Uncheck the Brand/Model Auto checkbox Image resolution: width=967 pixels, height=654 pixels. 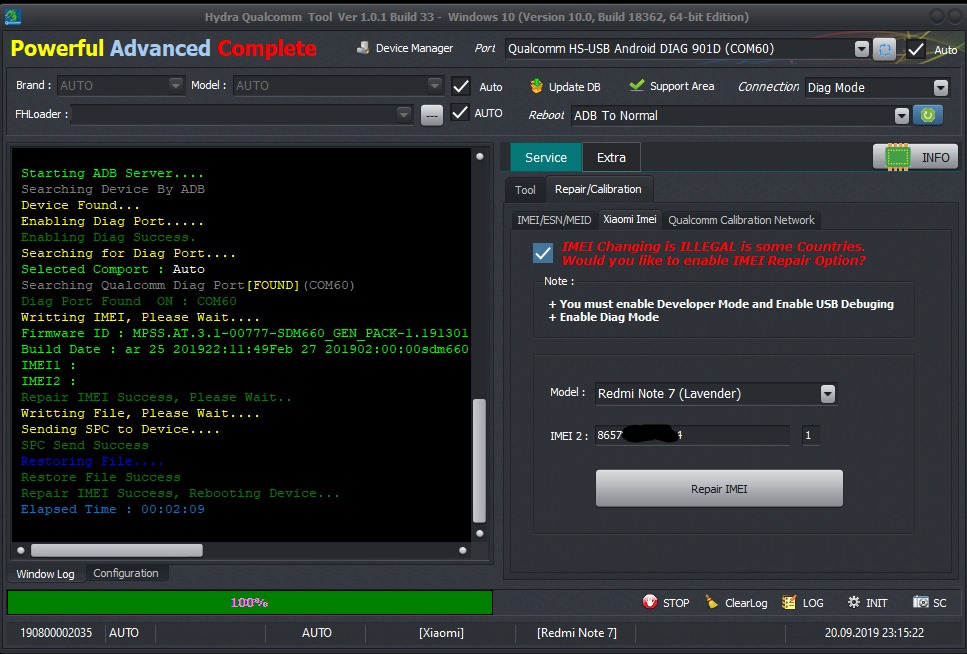tap(461, 86)
